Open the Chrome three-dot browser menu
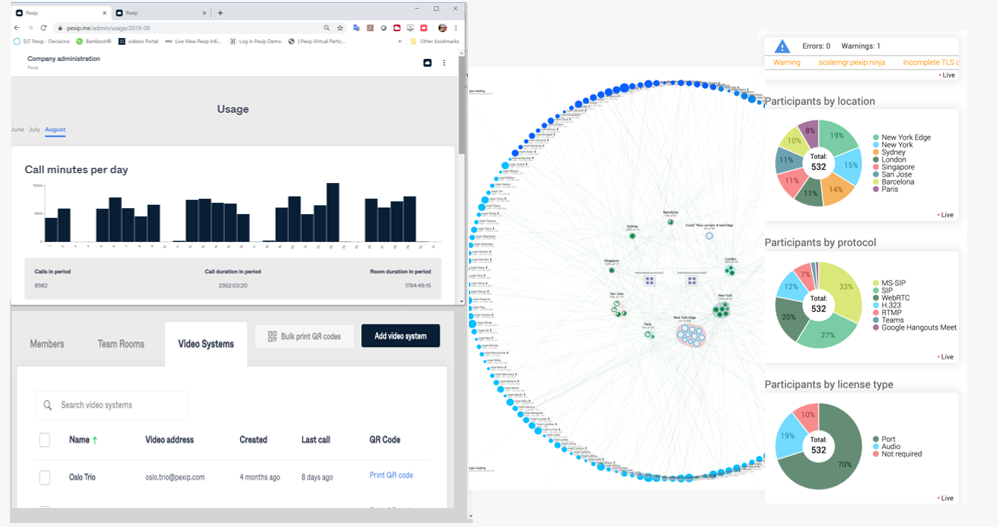 click(456, 28)
